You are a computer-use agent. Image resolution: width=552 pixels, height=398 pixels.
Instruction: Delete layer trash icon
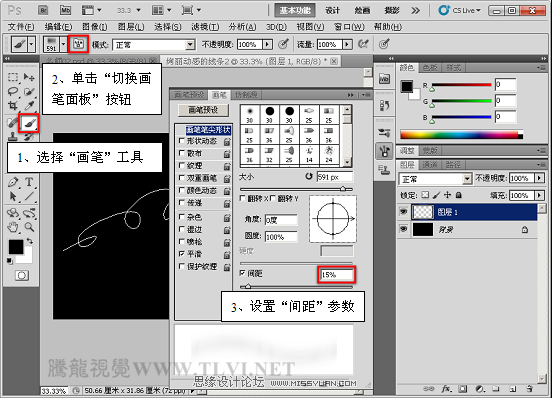529,389
